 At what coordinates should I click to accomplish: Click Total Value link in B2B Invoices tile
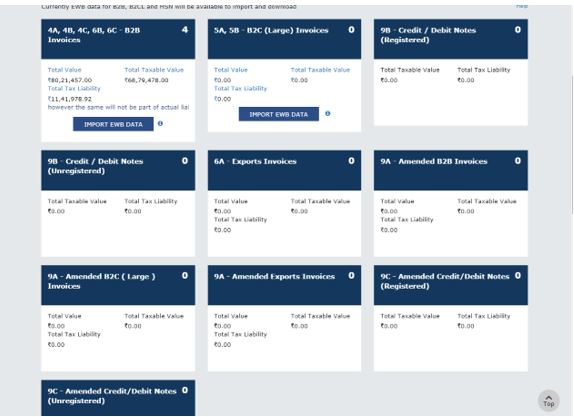pos(64,70)
